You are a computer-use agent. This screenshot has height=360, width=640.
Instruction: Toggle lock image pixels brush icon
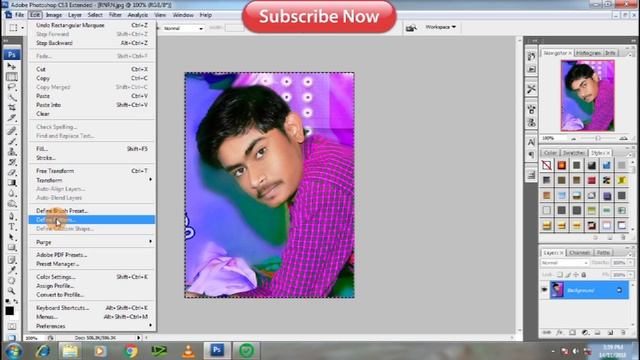pyautogui.click(x=568, y=275)
